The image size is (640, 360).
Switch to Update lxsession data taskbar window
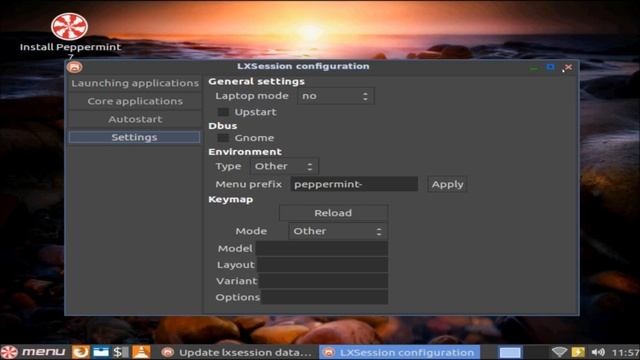pyautogui.click(x=237, y=352)
